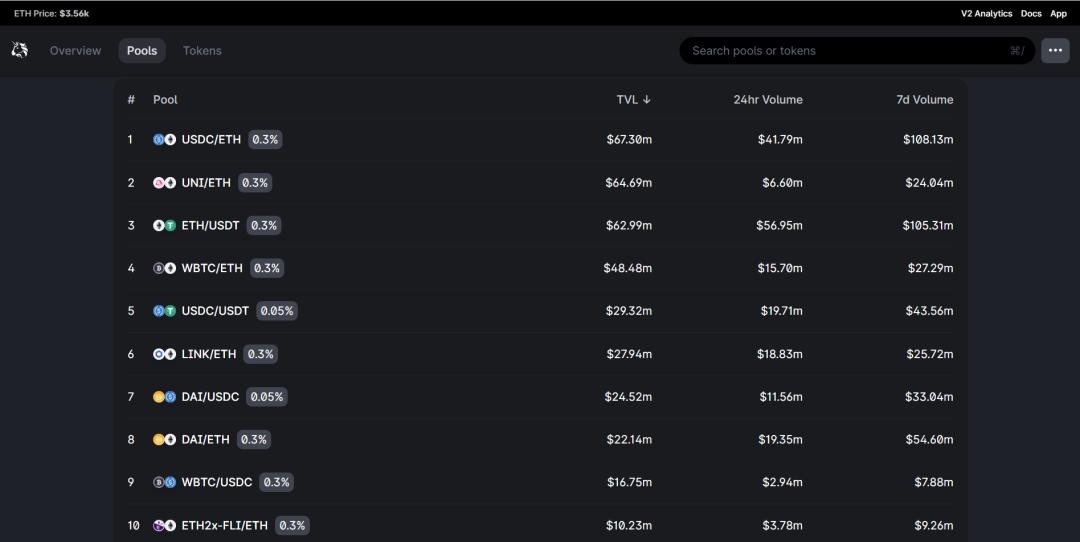
Task: Open the USDC/USDT 0.05% pool row
Action: [215, 311]
